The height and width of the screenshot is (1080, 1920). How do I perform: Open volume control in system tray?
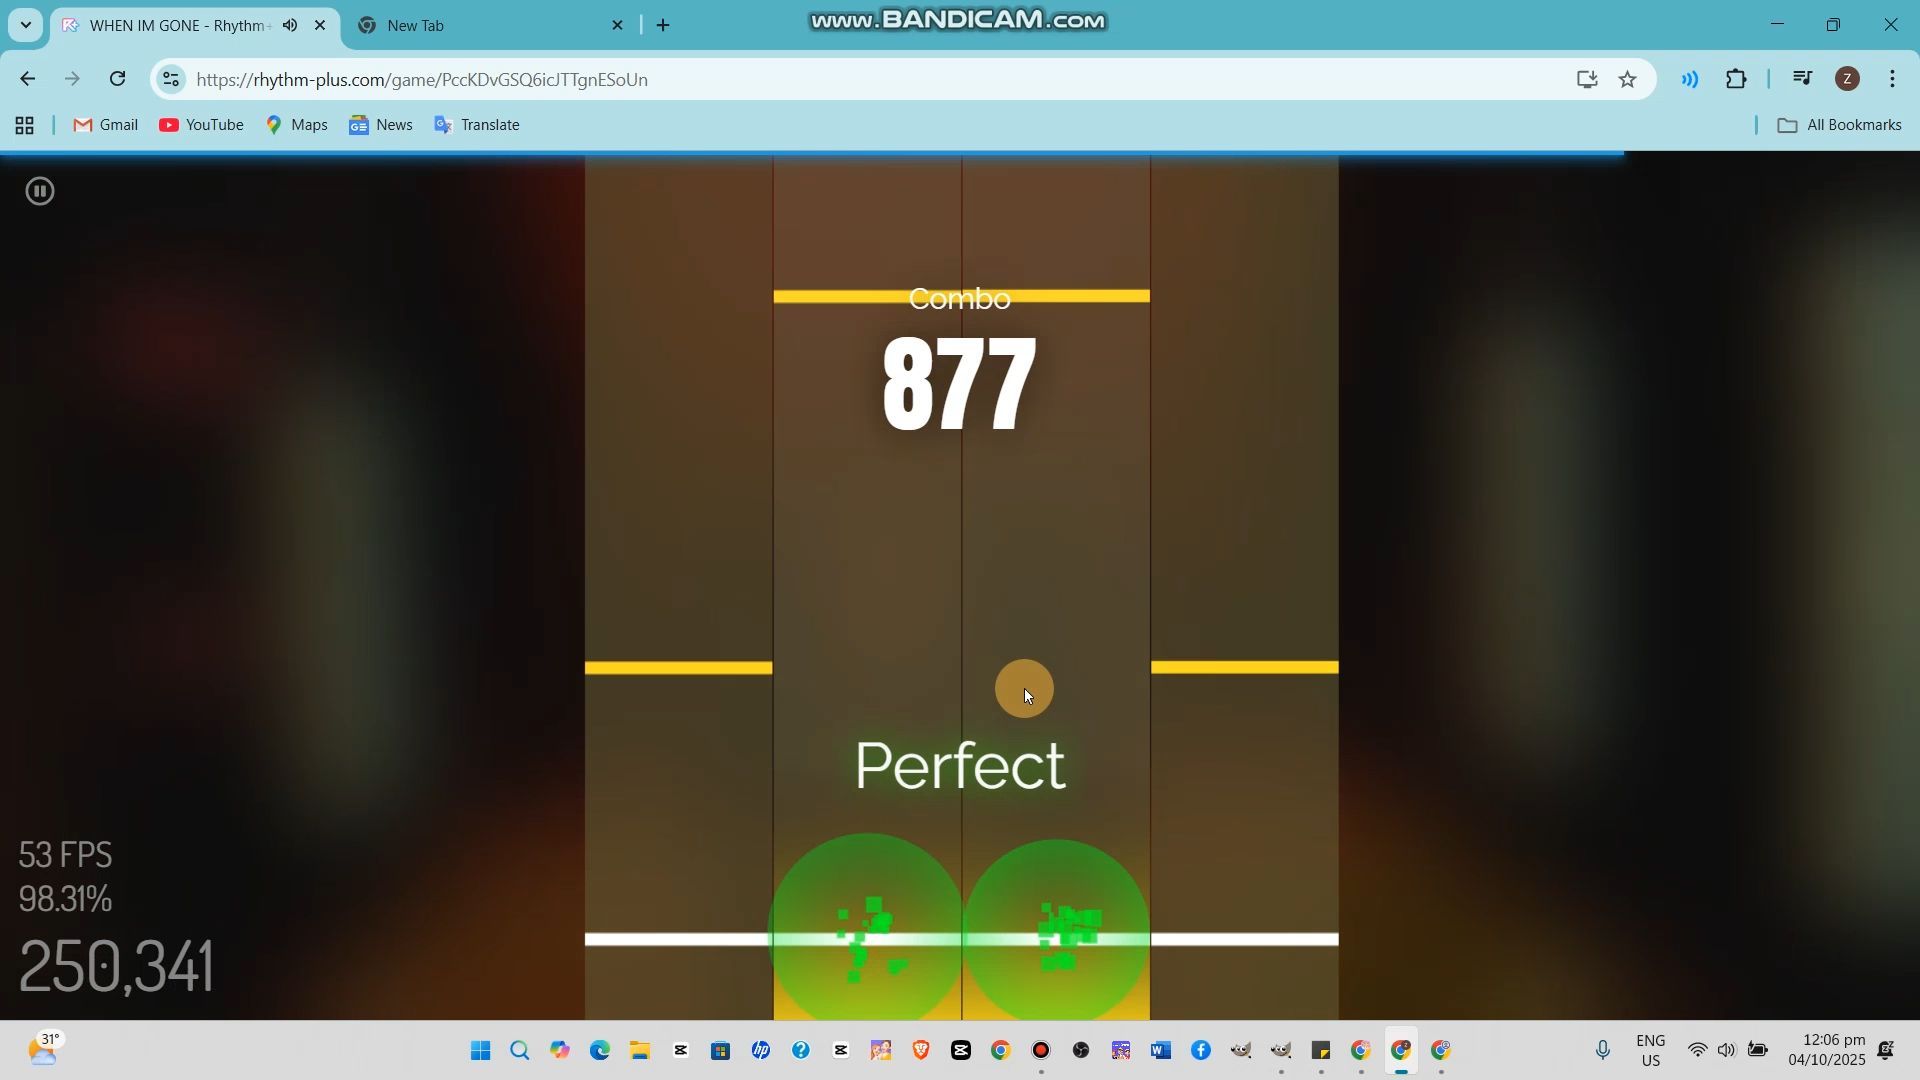tap(1726, 1050)
